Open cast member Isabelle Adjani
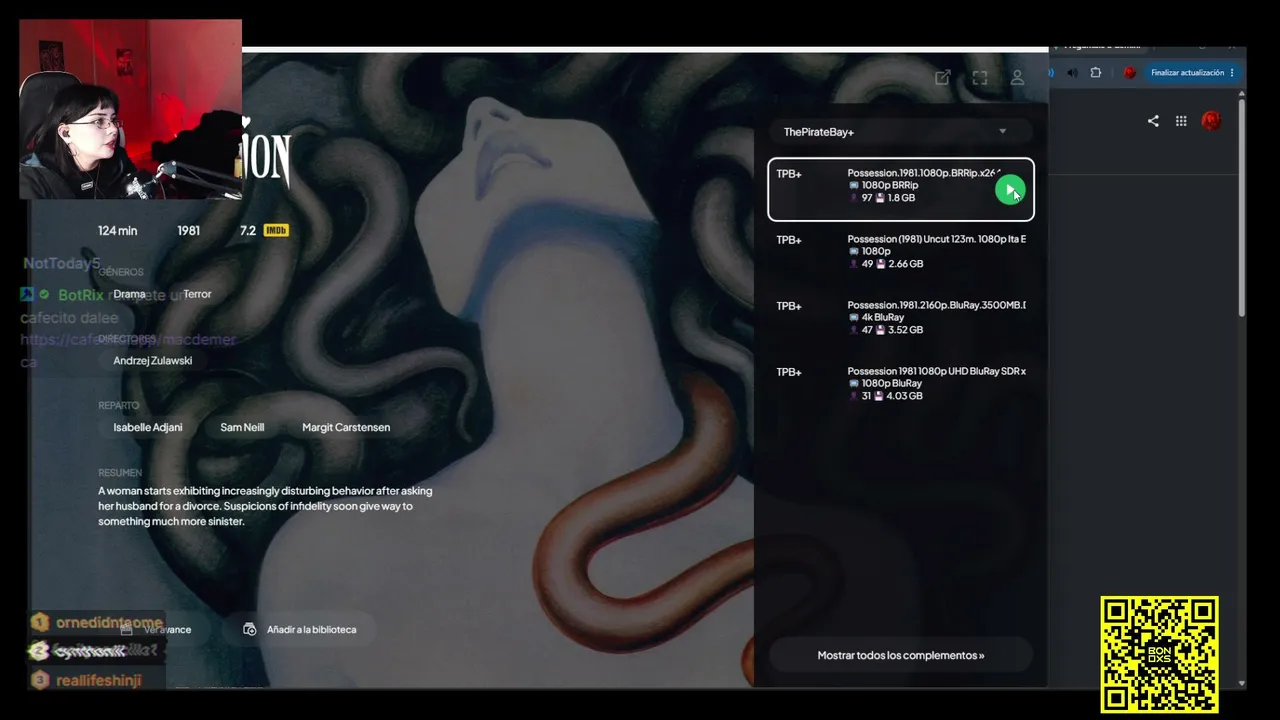The height and width of the screenshot is (720, 1280). point(148,427)
